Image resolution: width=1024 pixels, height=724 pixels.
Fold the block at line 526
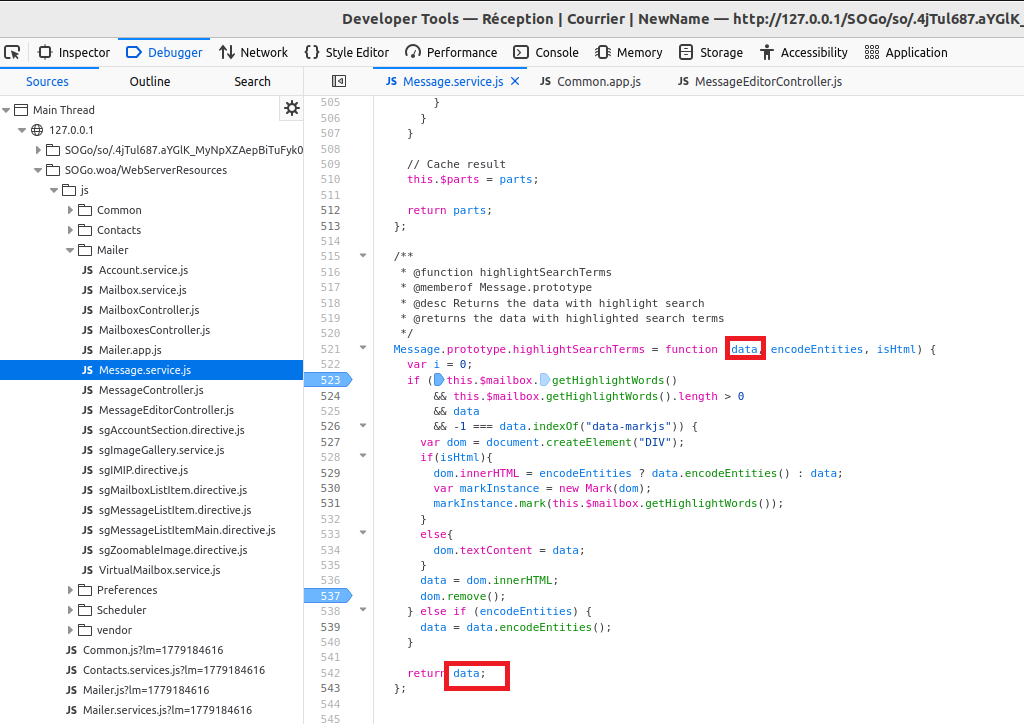click(363, 426)
